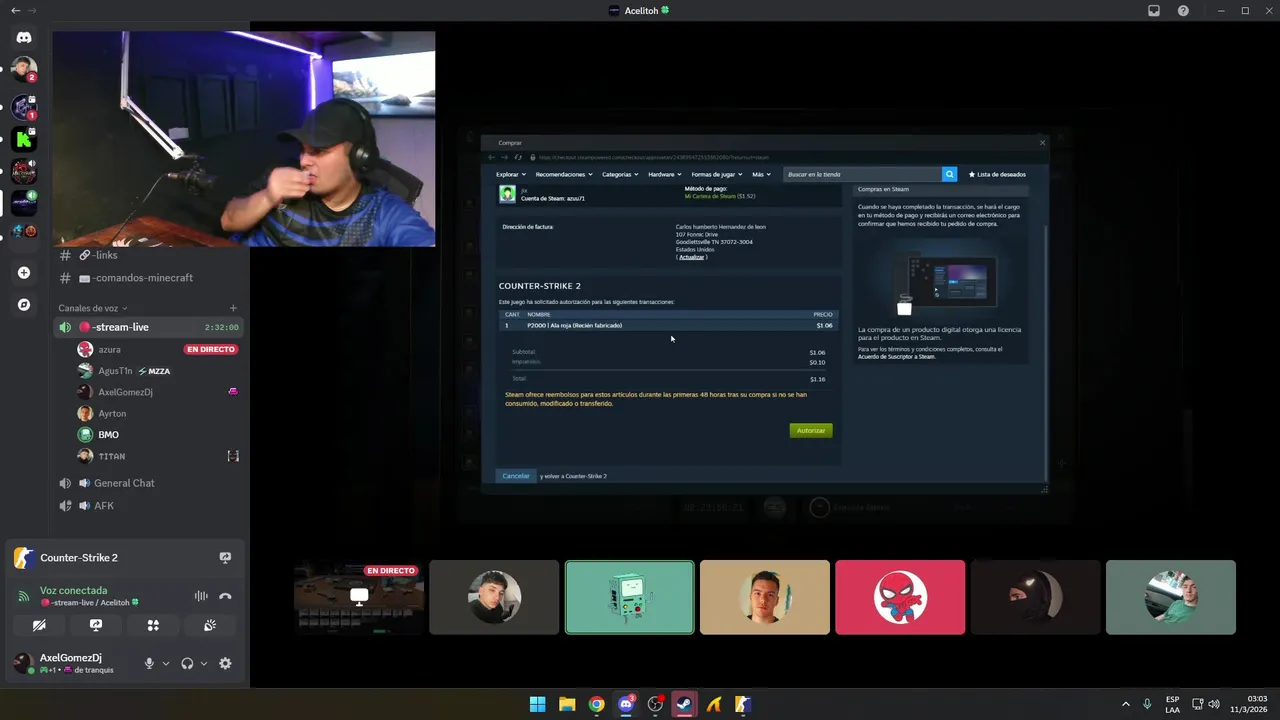Click Autorizar button in streamed Steam window

point(811,431)
